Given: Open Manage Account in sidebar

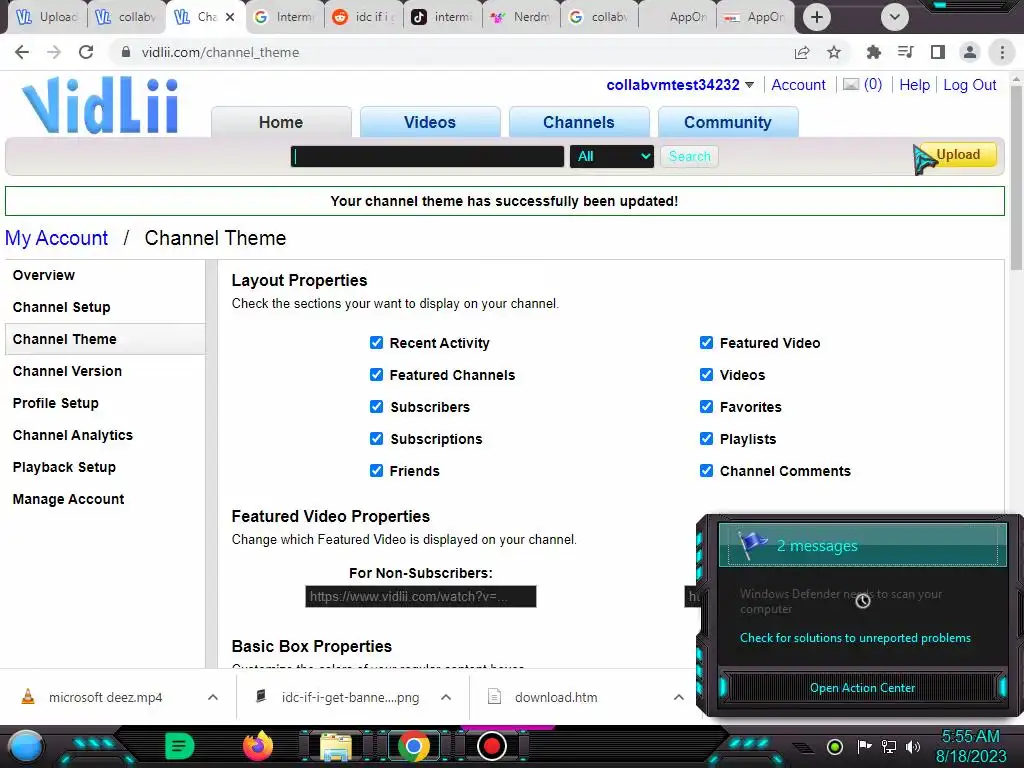Looking at the screenshot, I should coord(68,499).
